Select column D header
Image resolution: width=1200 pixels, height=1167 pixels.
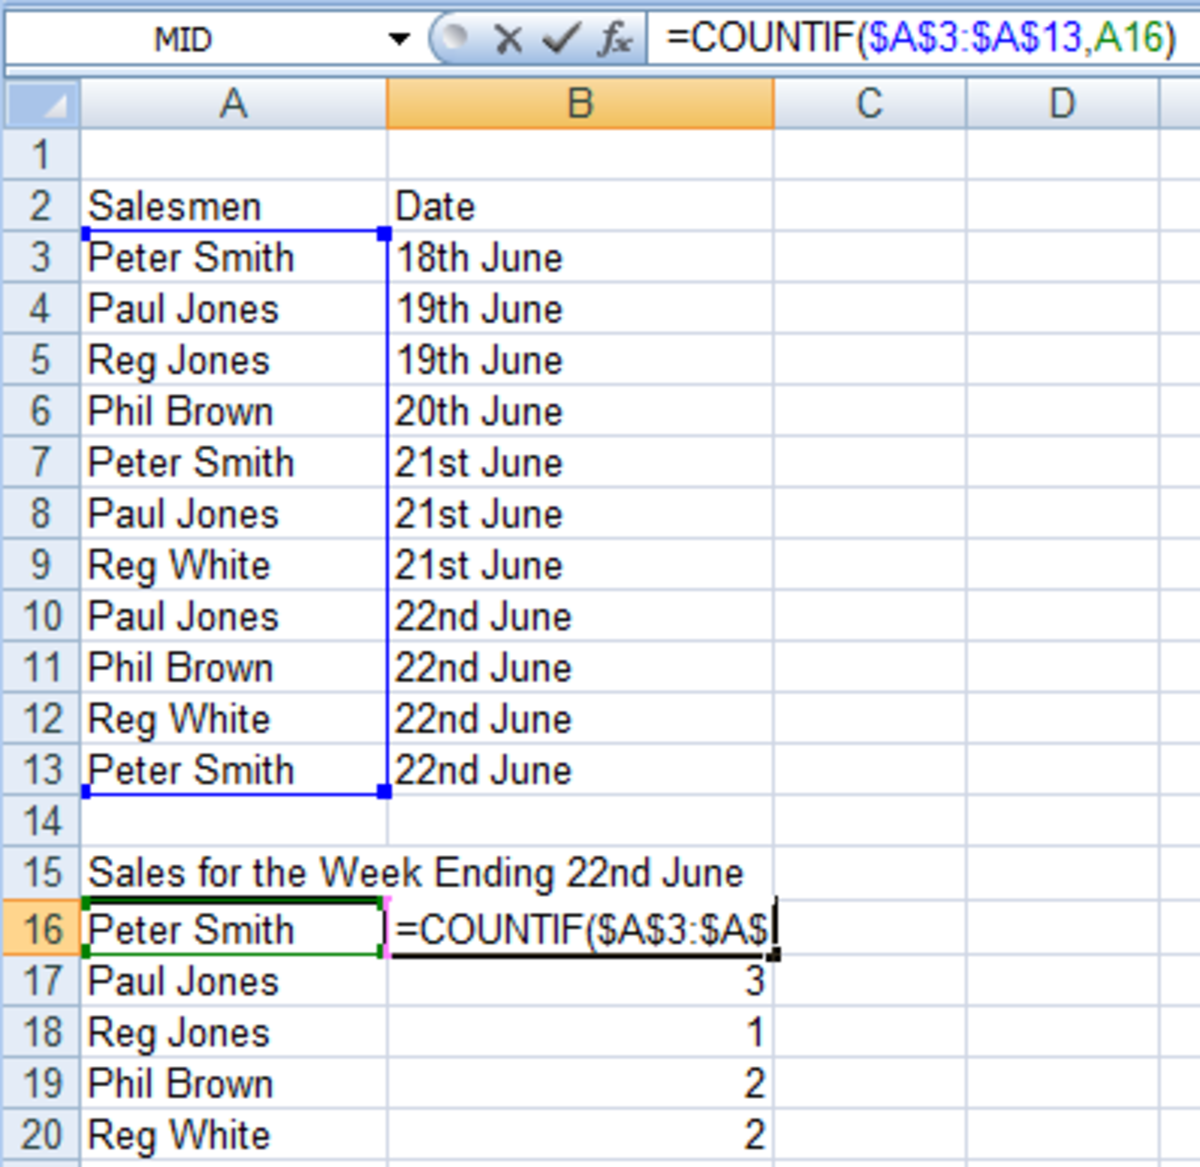(x=1062, y=104)
